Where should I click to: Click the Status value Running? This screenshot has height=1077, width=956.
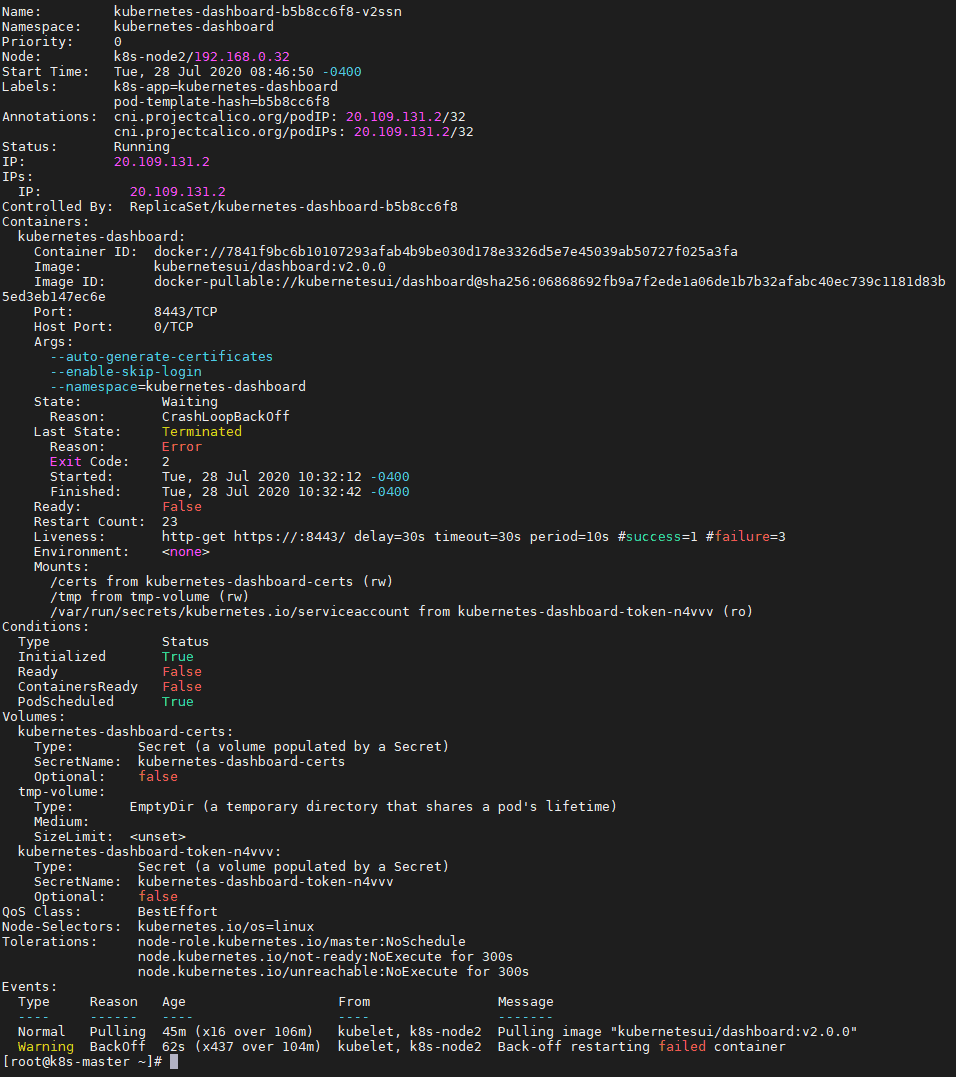(x=141, y=146)
